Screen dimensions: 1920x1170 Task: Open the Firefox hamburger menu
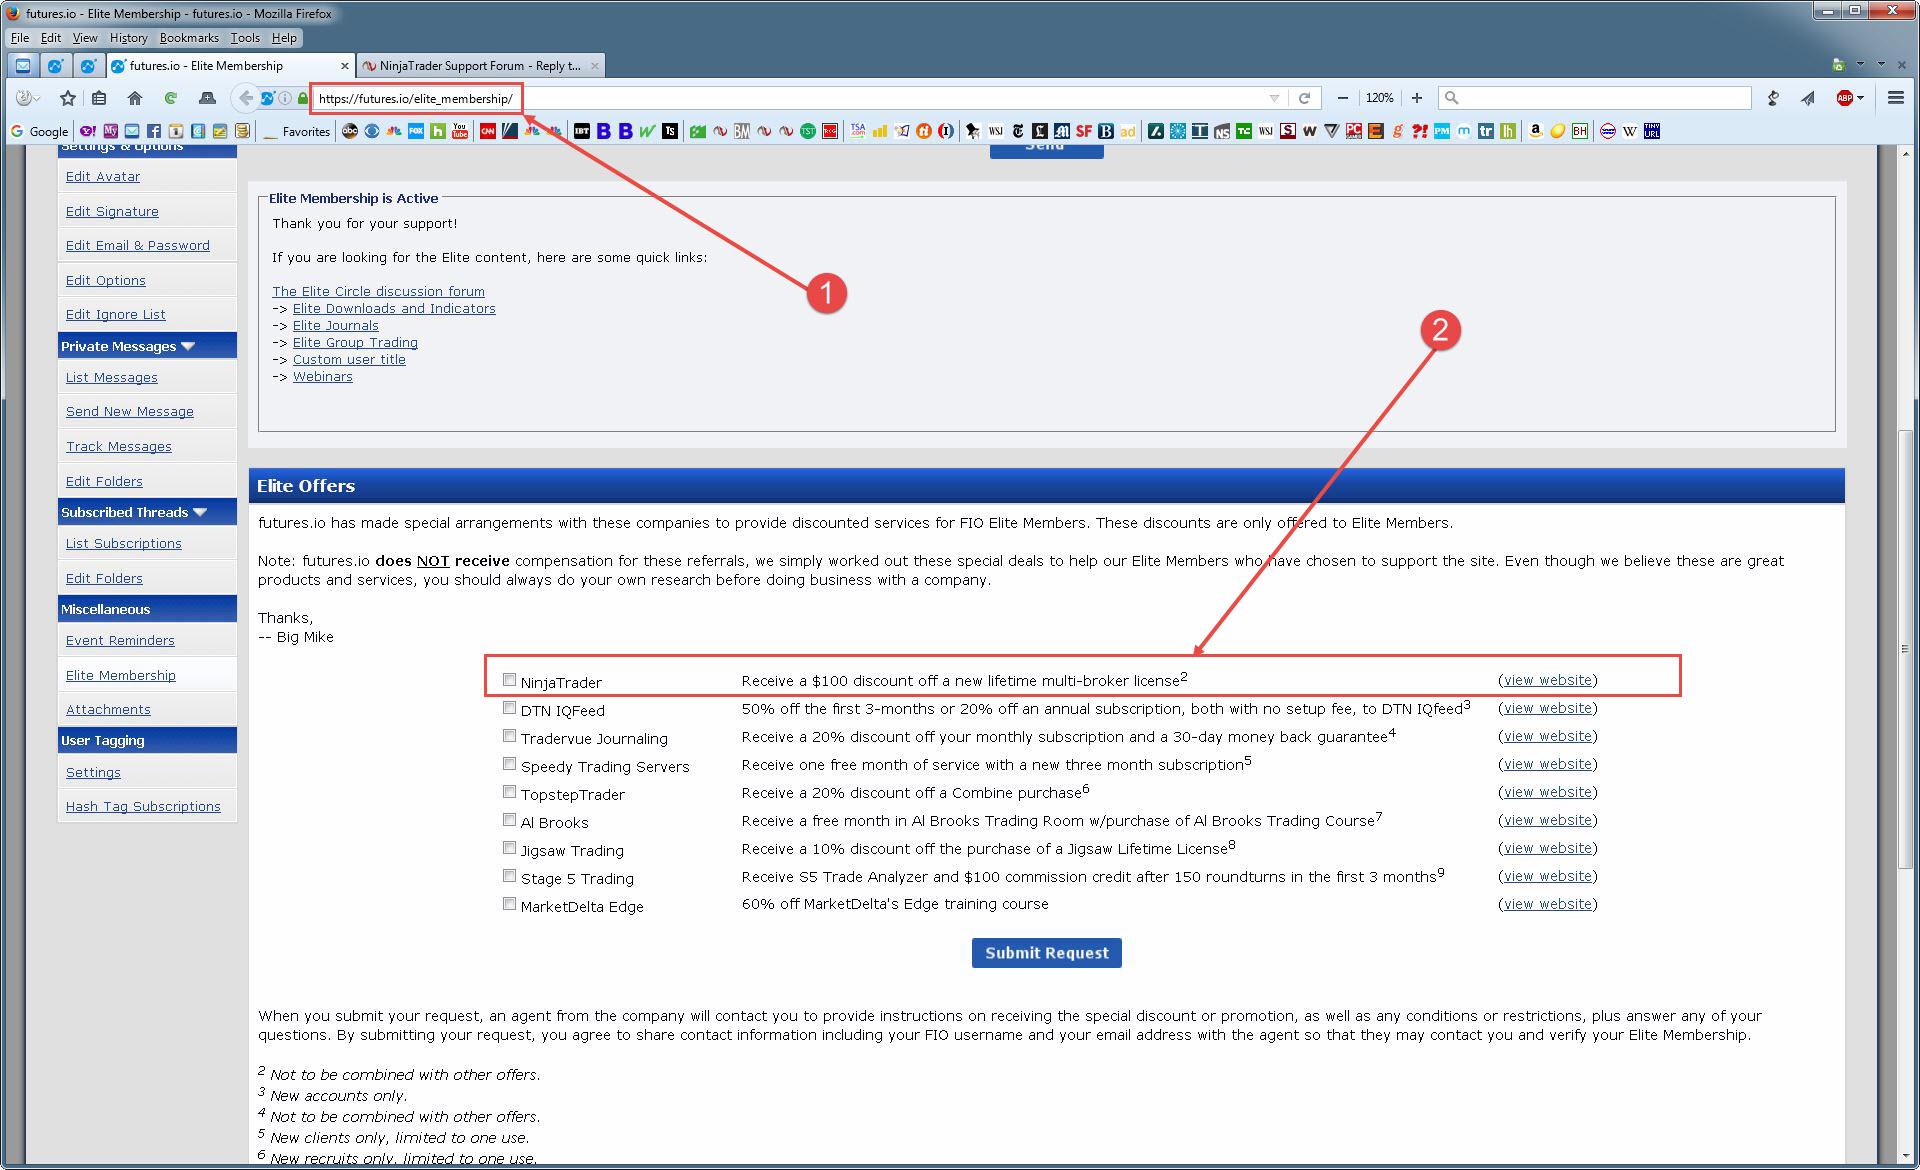(x=1895, y=98)
